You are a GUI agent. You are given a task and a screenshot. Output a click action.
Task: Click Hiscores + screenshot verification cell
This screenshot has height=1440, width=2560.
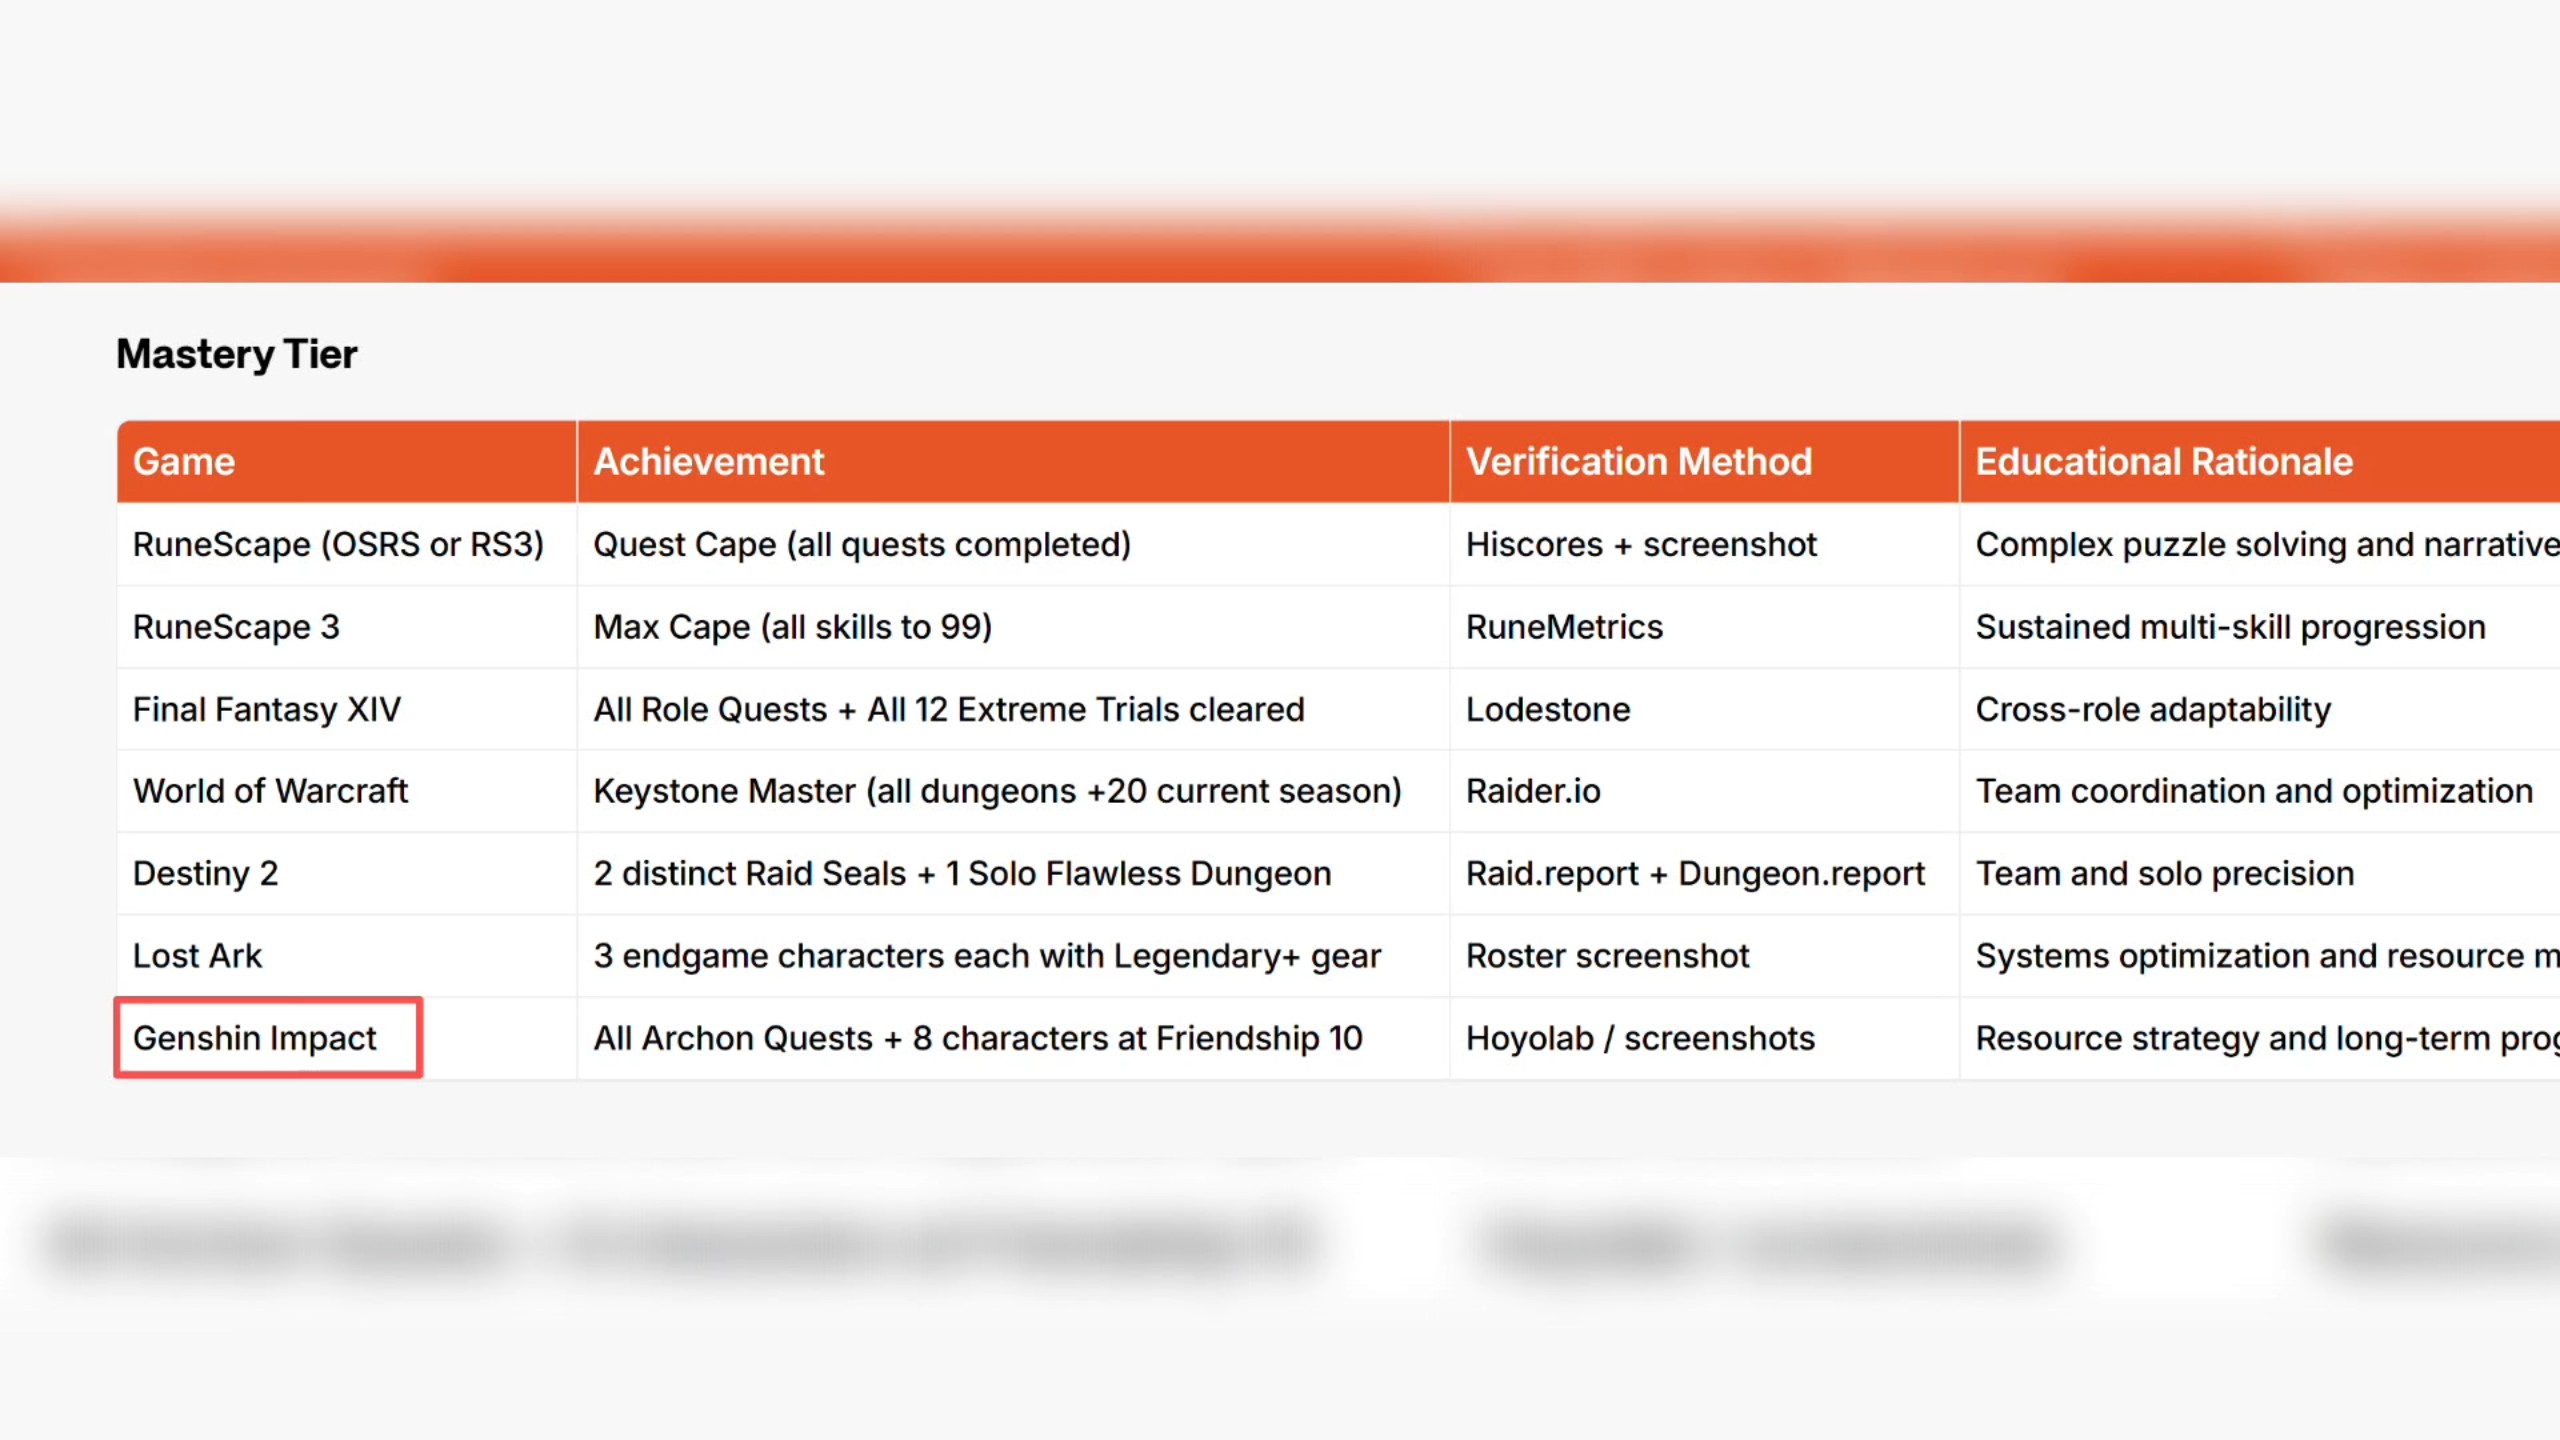pyautogui.click(x=1704, y=544)
